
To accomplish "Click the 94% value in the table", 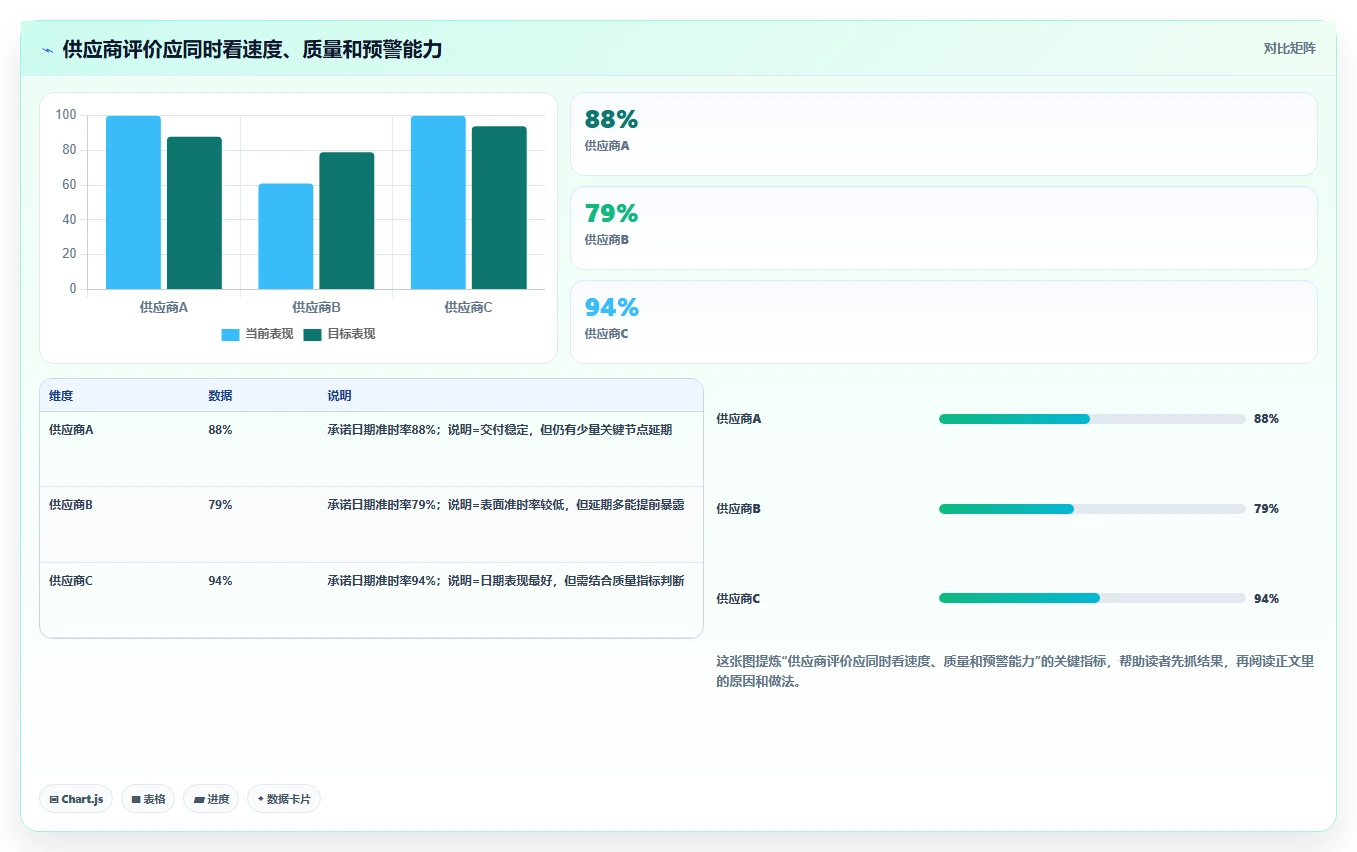I will (220, 581).
